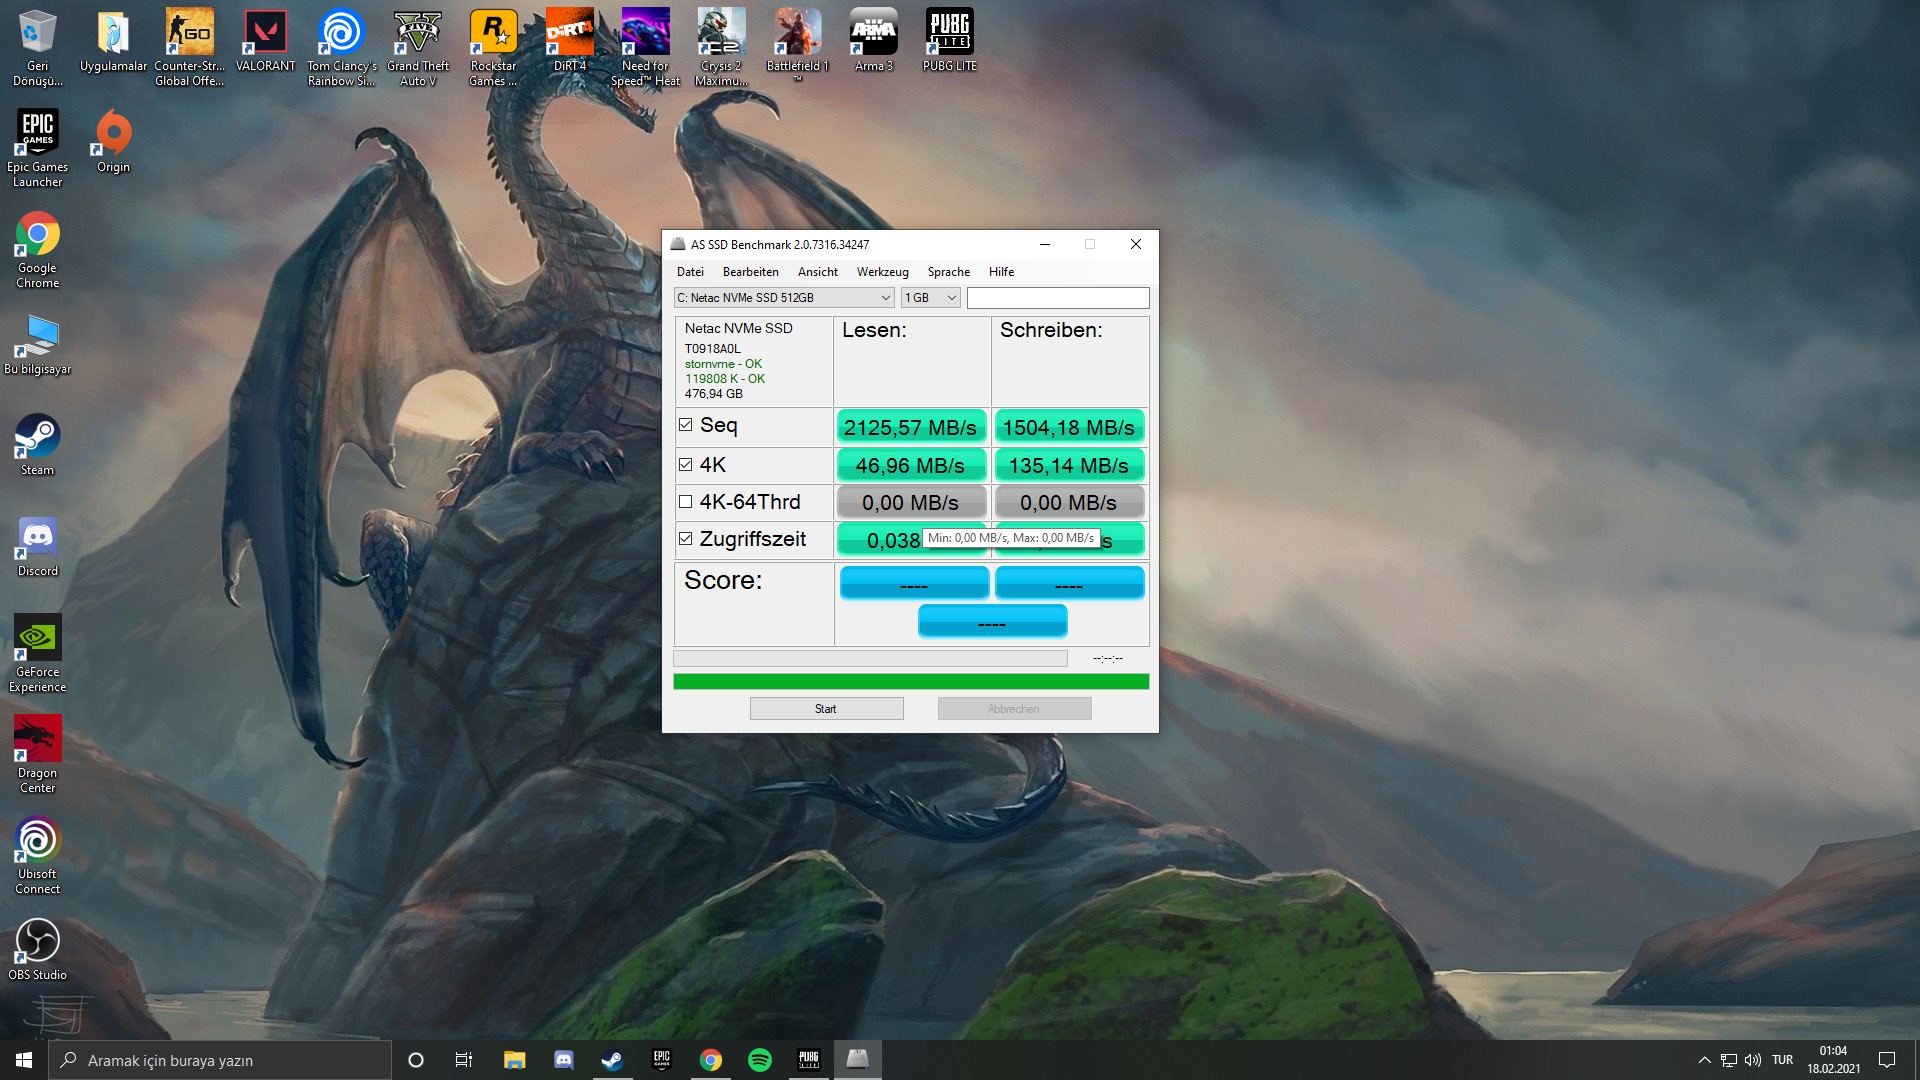The width and height of the screenshot is (1920, 1080).
Task: Open the 1 GB test size dropdown
Action: point(931,298)
